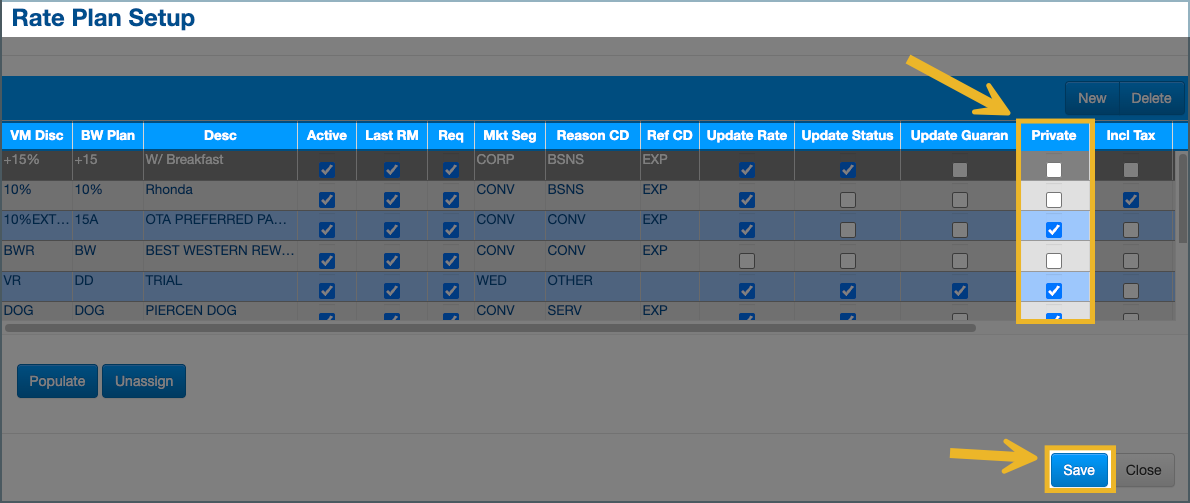The height and width of the screenshot is (503, 1190).
Task: Toggle Active checkbox for Rhonda row
Action: tap(326, 200)
